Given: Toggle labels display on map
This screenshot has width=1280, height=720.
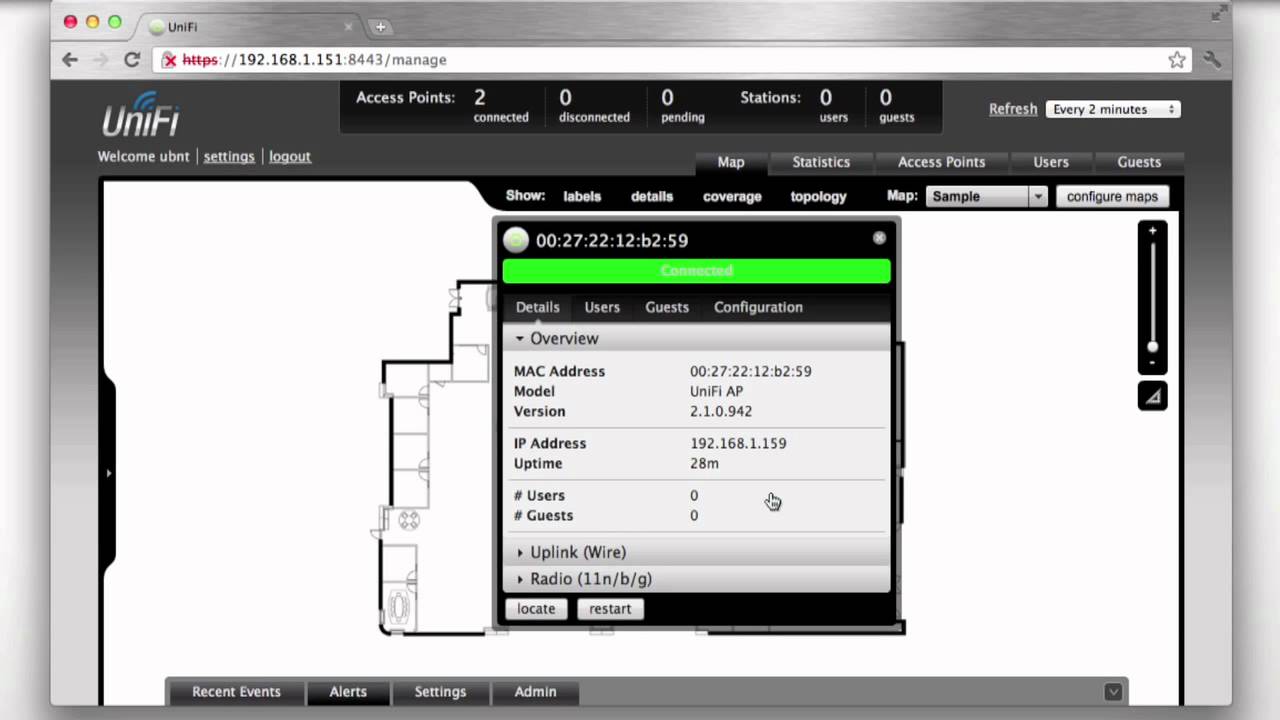Looking at the screenshot, I should (582, 197).
